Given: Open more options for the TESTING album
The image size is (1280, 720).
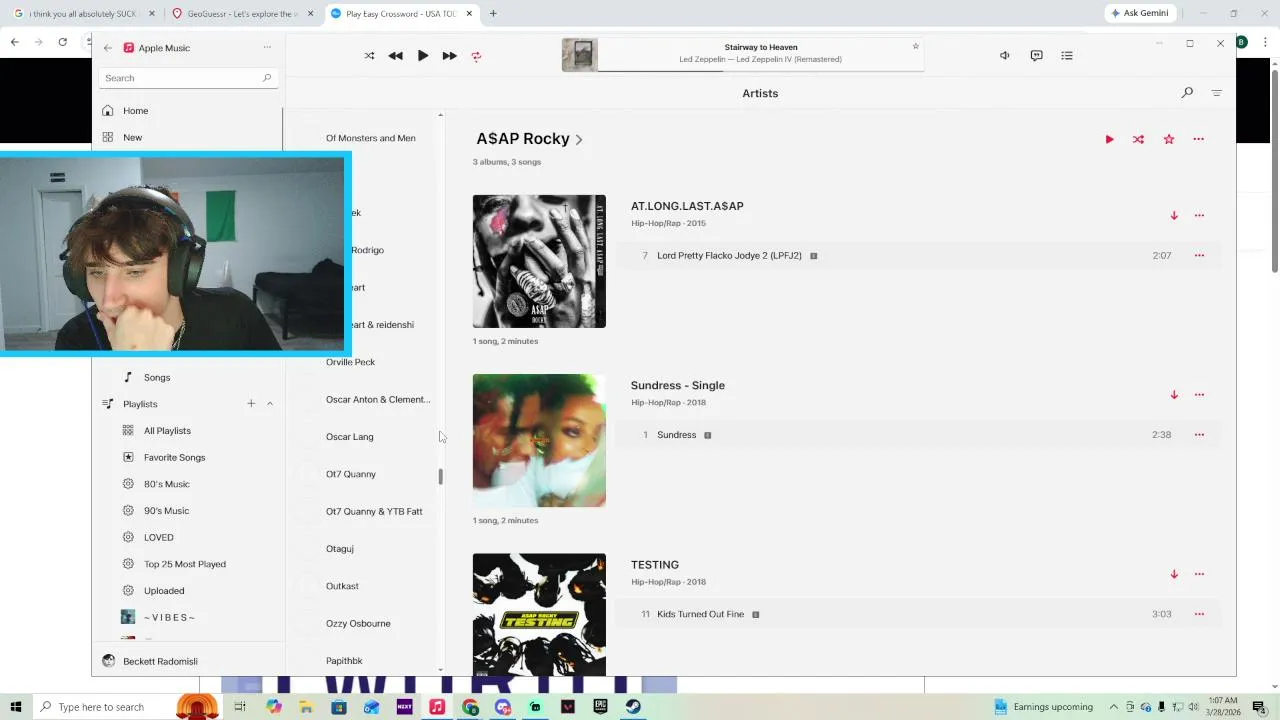Looking at the screenshot, I should point(1199,574).
